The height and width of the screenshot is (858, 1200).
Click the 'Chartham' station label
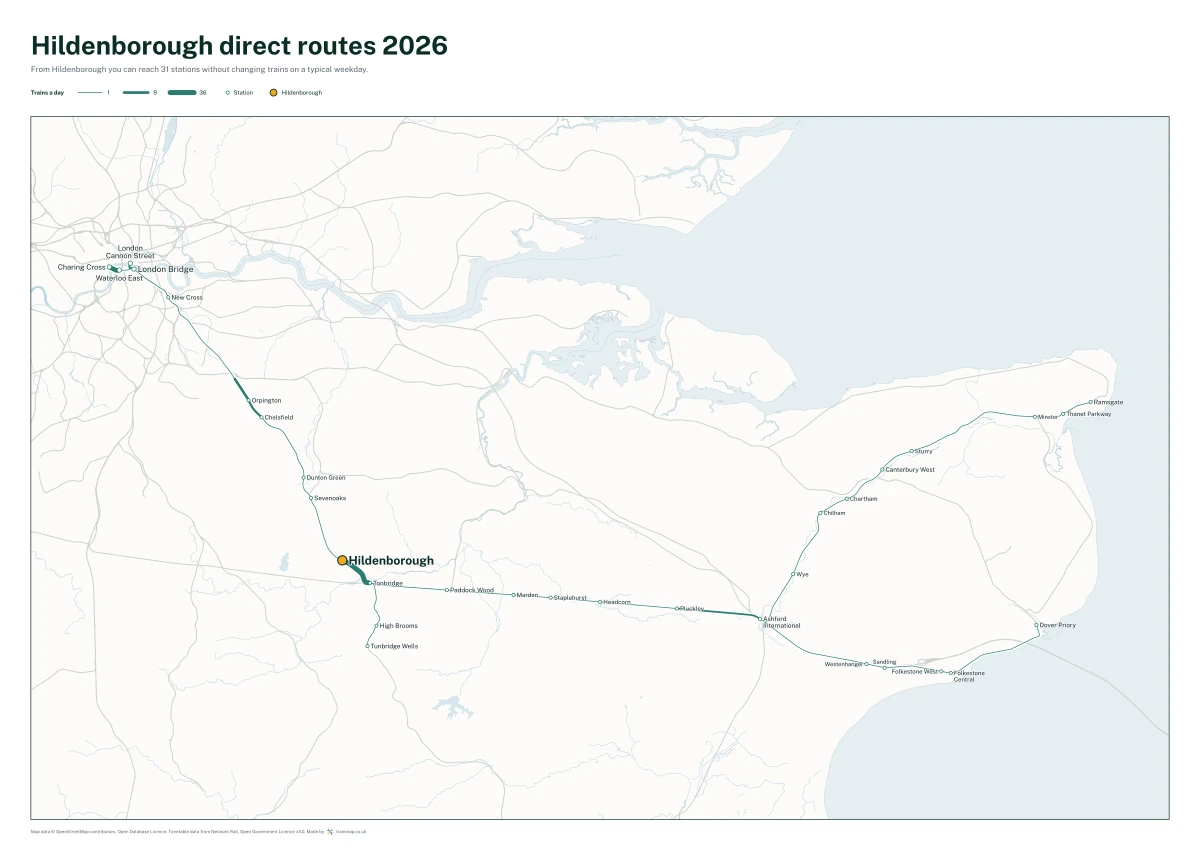click(x=864, y=499)
